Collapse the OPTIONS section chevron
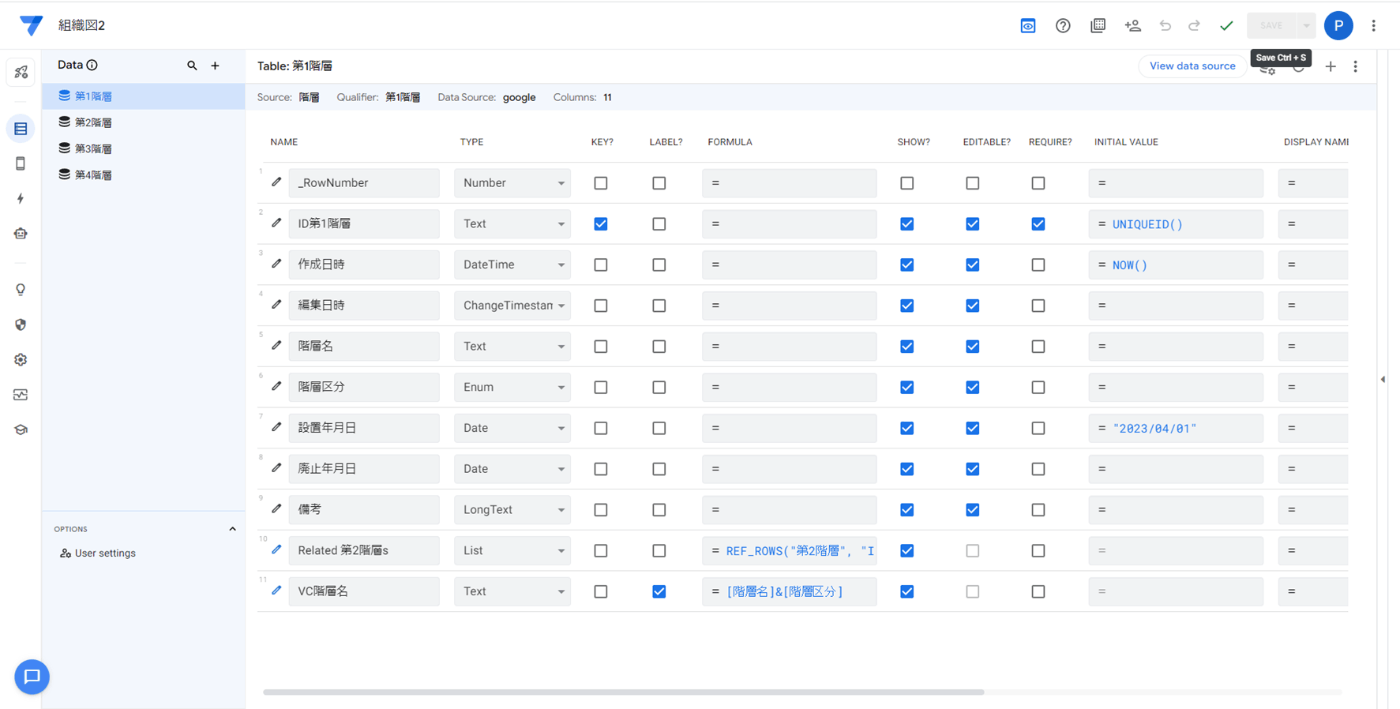 pos(233,529)
